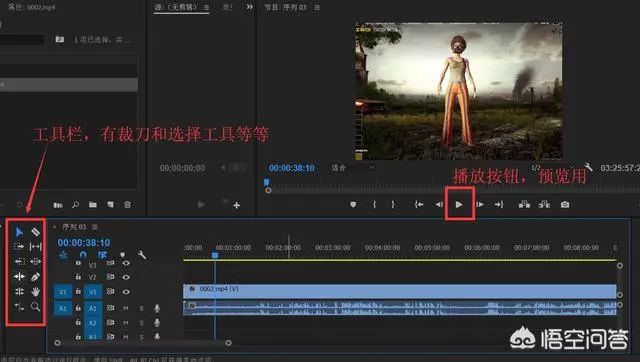
Task: Open the sequence 03 timeline panel menu
Action: click(x=95, y=227)
